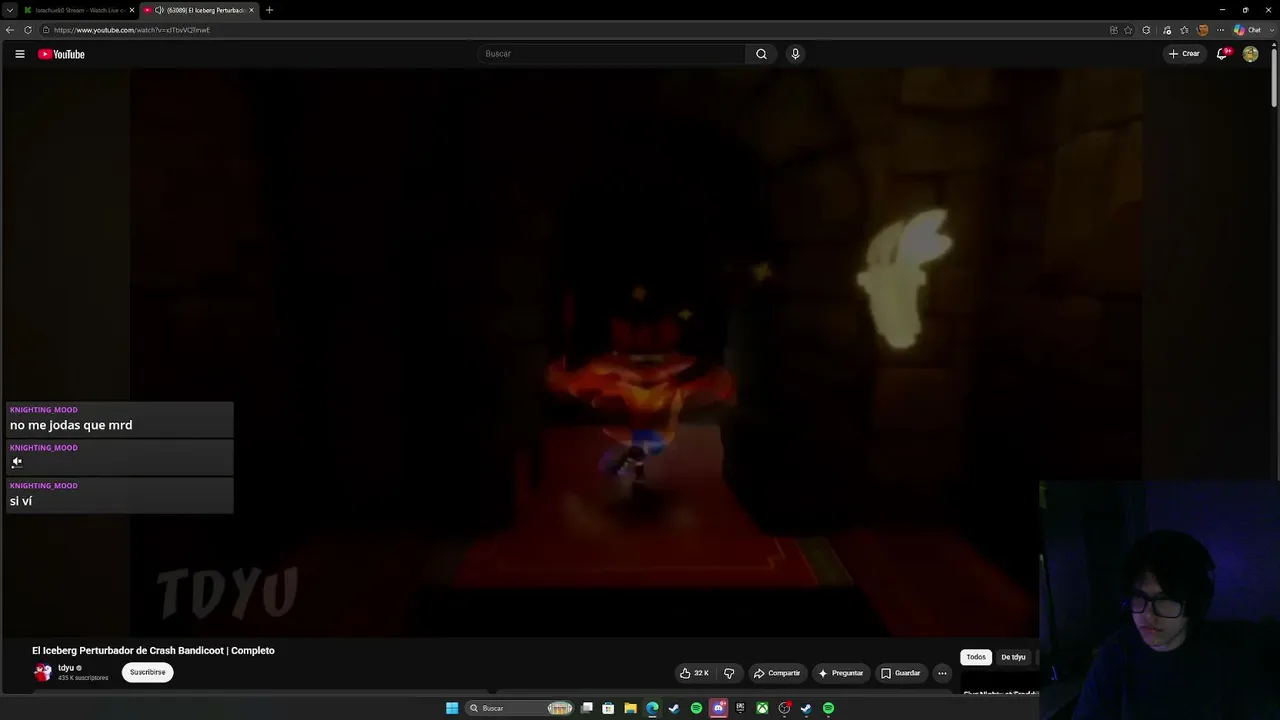Expand the chevron next to Copilot Chat
The image size is (1280, 720).
tap(1270, 30)
